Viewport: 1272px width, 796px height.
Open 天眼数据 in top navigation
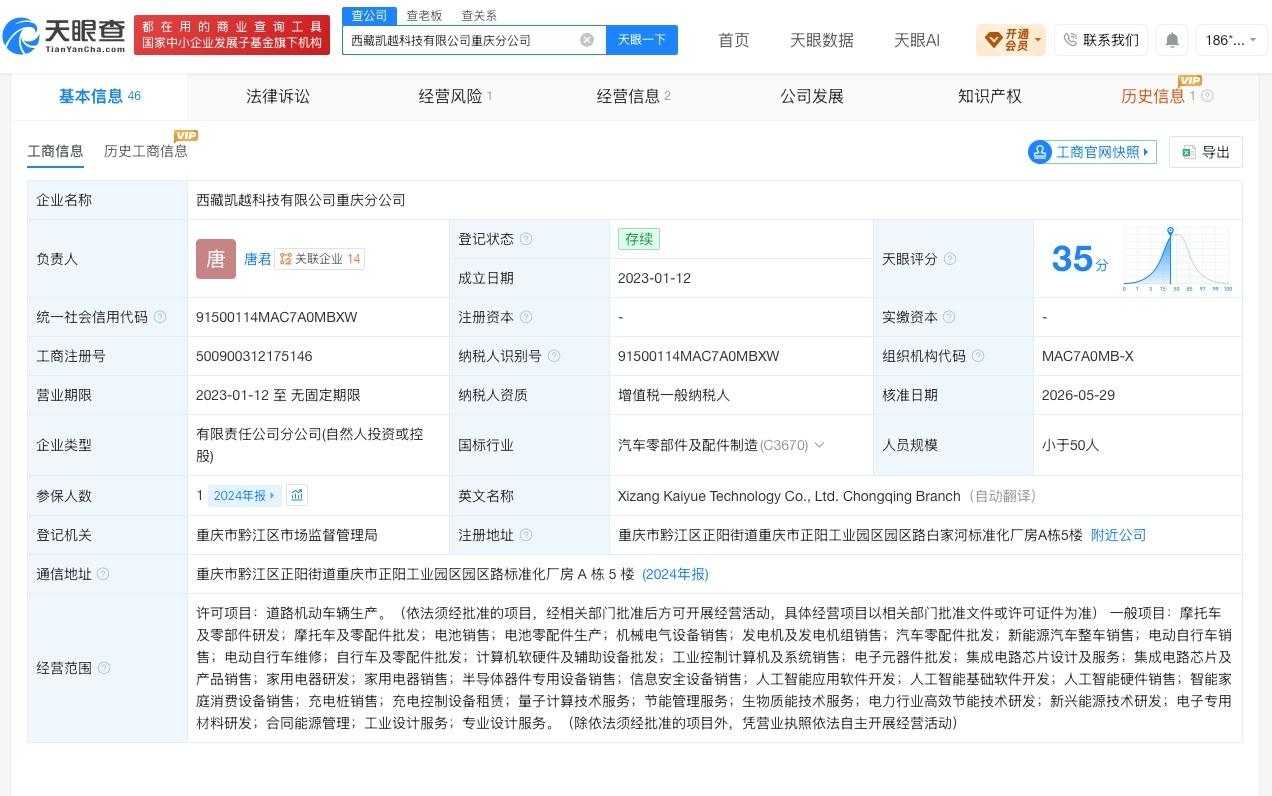pyautogui.click(x=822, y=40)
